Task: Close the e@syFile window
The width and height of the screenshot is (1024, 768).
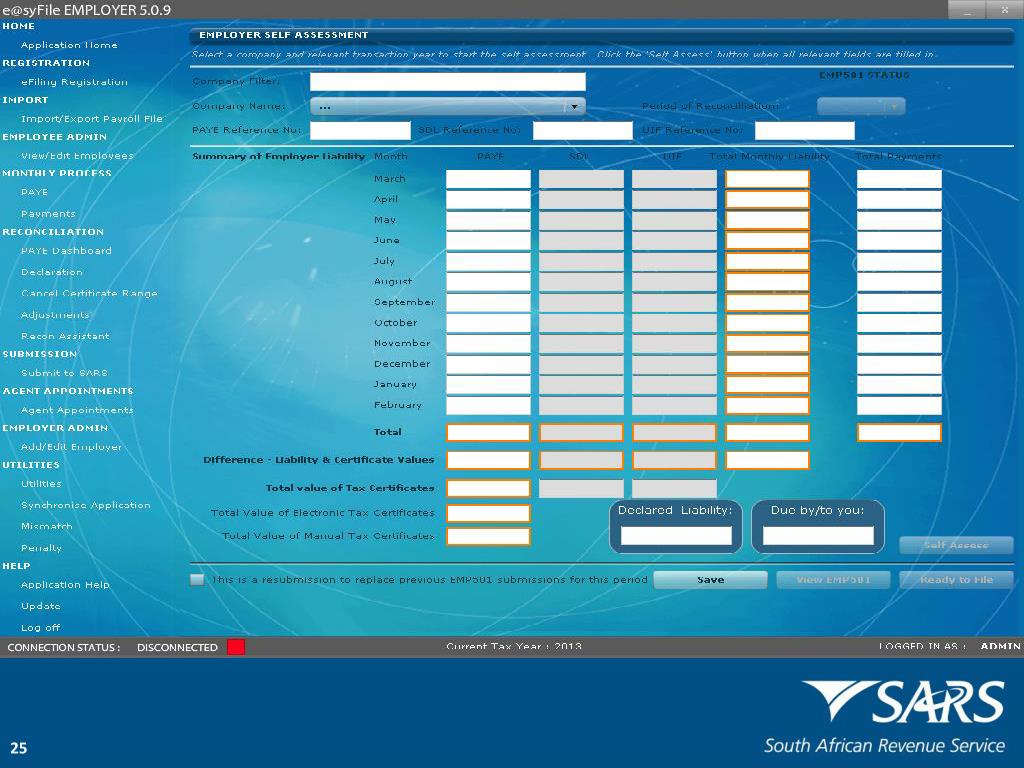Action: point(1006,10)
